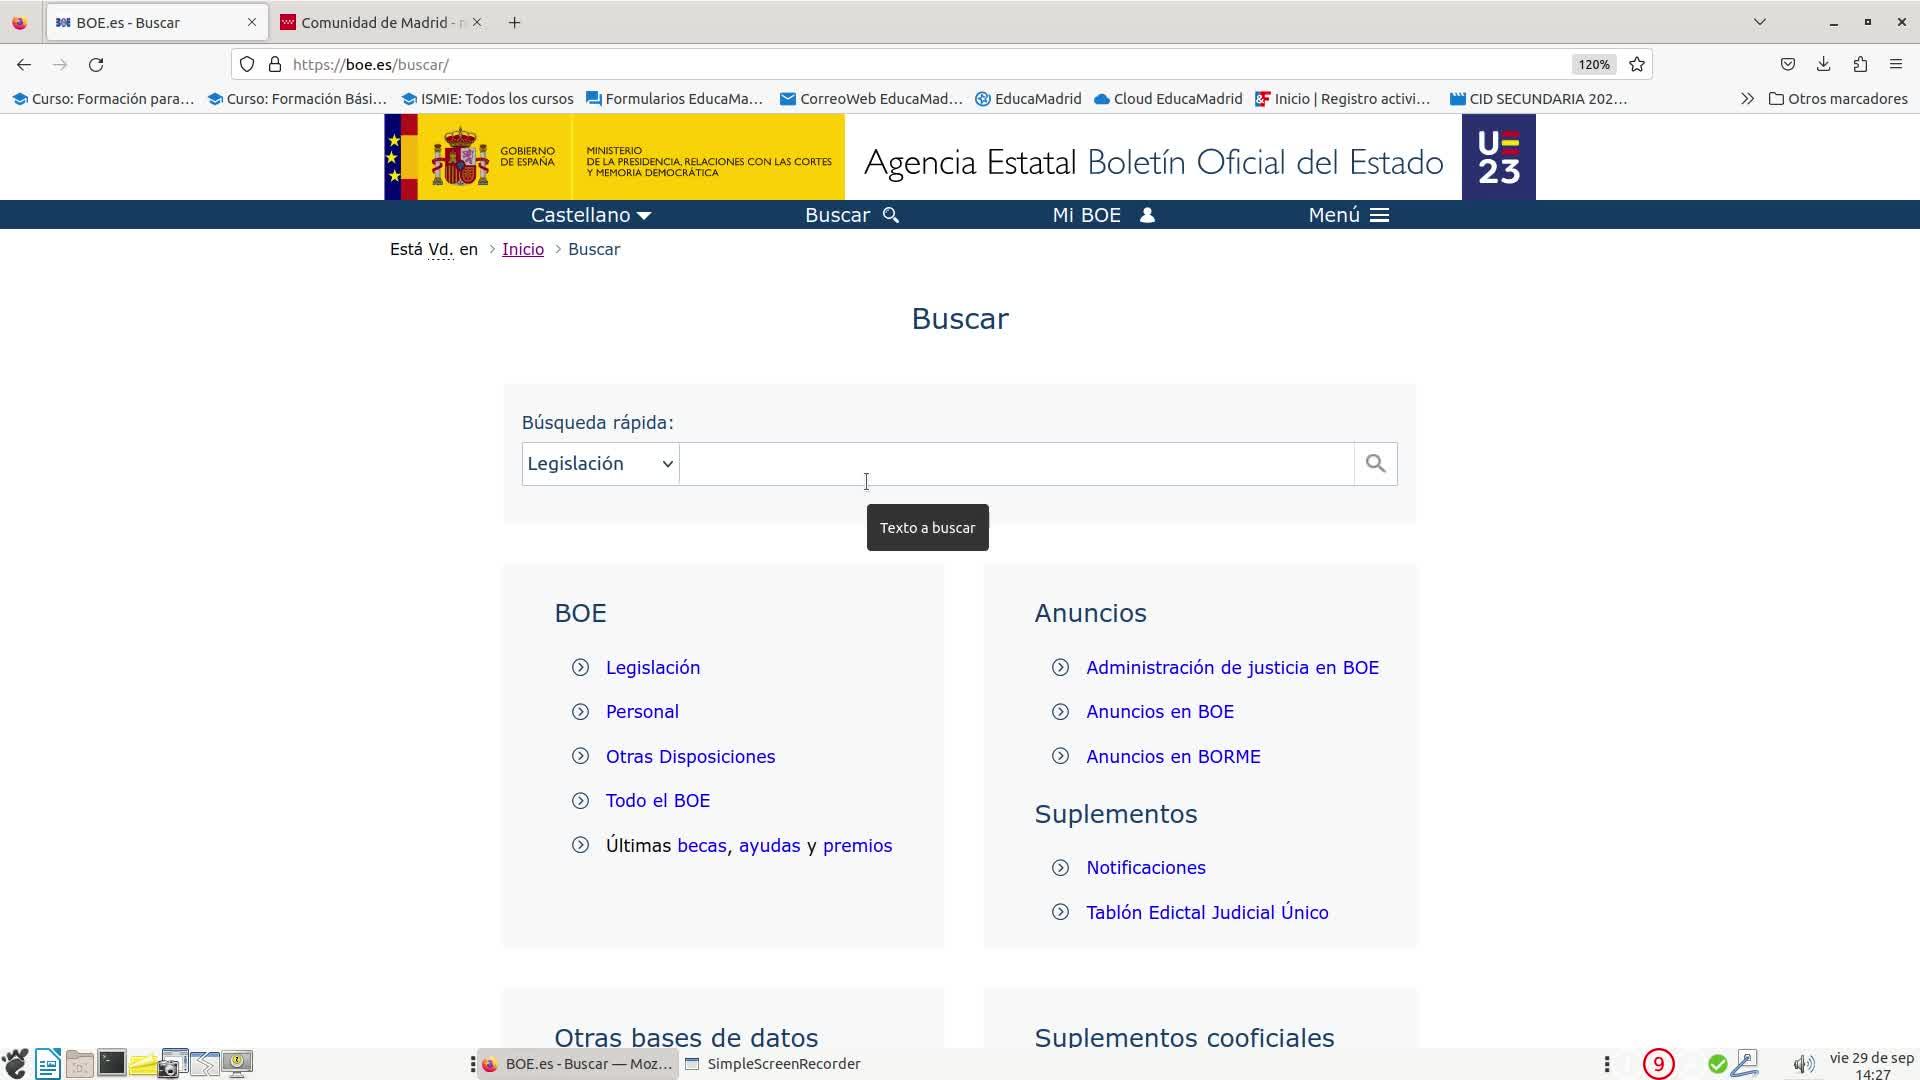This screenshot has height=1080, width=1920.
Task: Open the Firefox application hamburger menu
Action: (x=1895, y=65)
